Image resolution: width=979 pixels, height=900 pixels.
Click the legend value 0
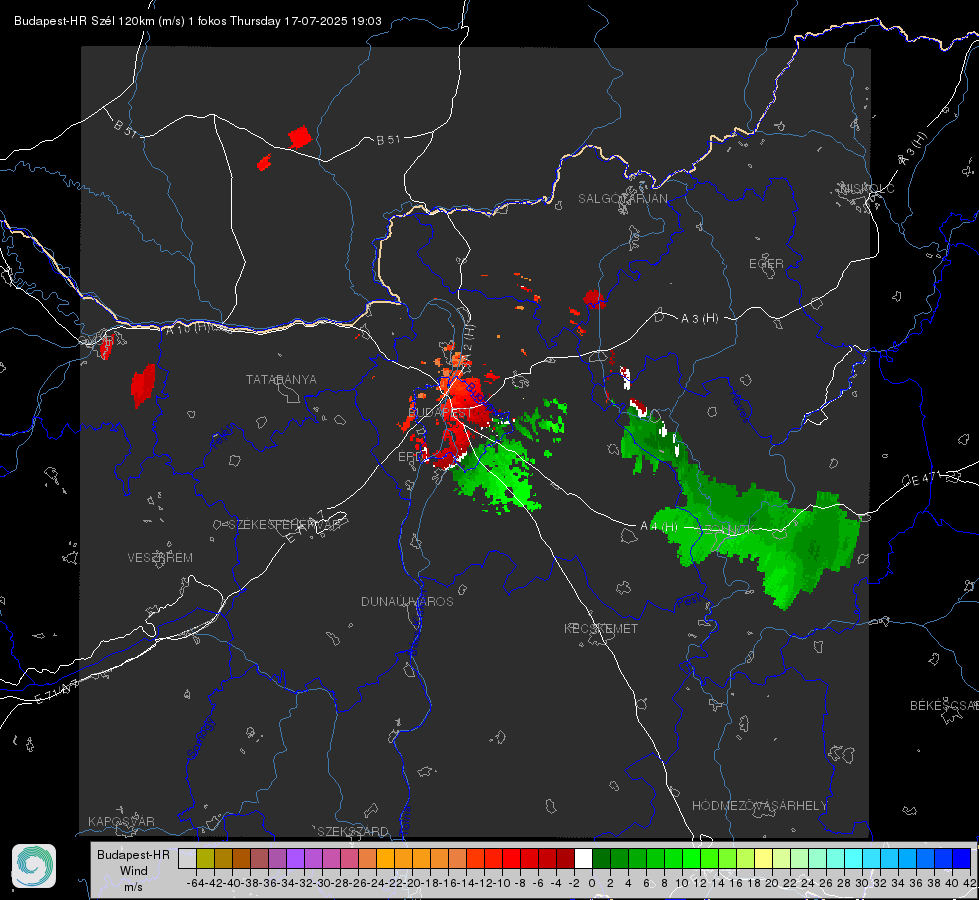[x=592, y=883]
